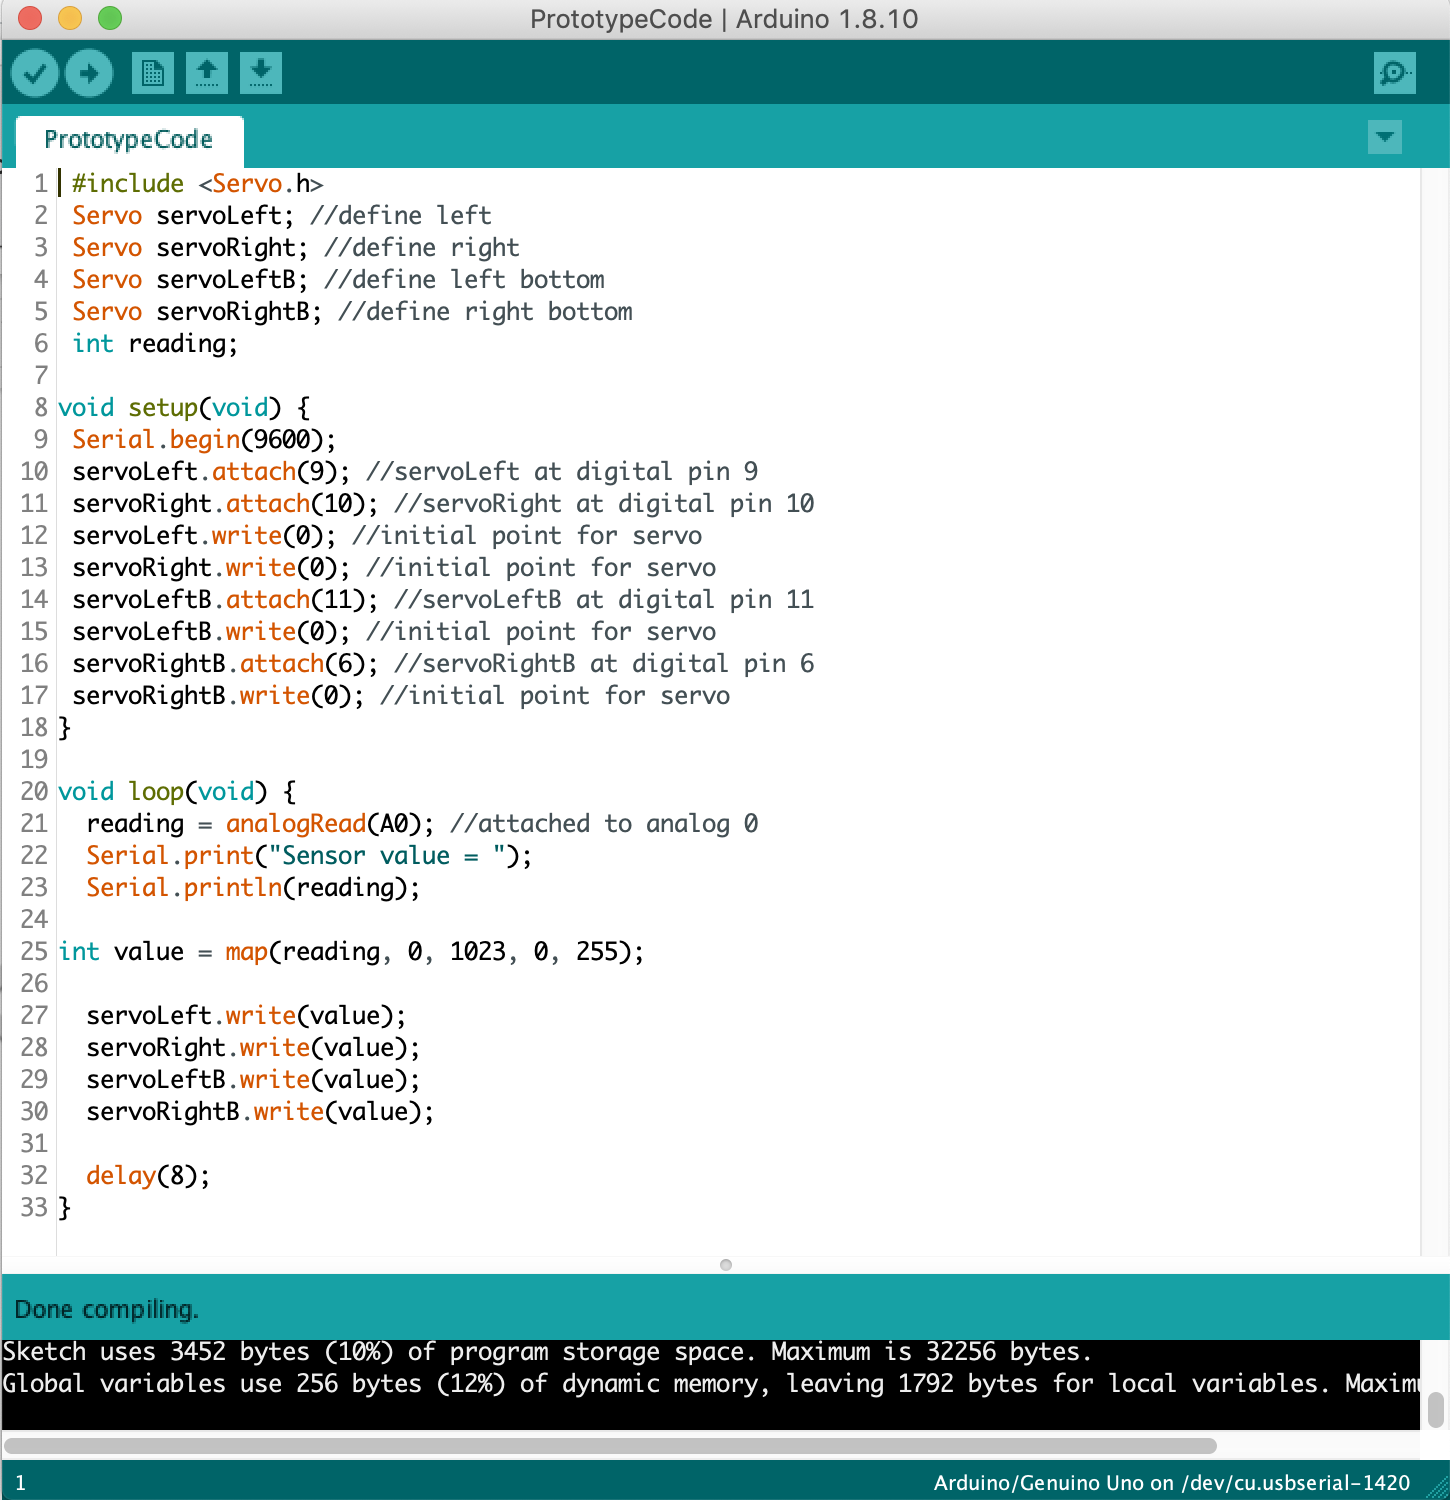
Task: Click the sketch memory usage output text
Action: pos(545,1351)
